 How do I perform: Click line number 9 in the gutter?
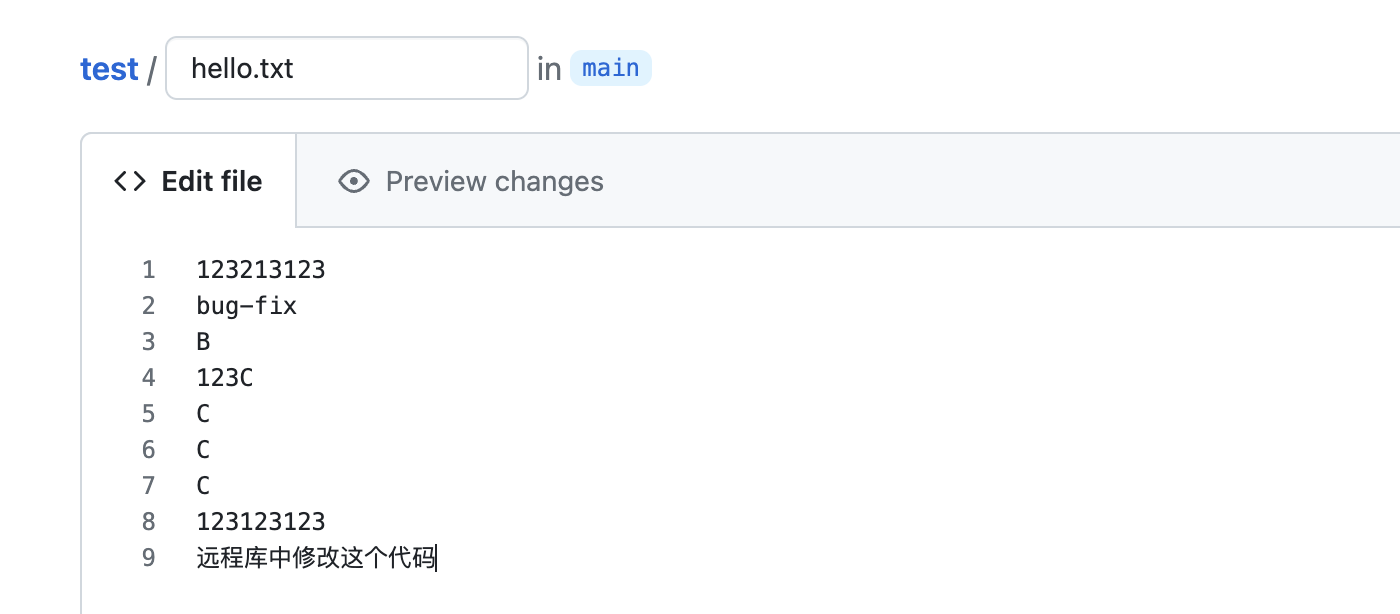point(149,558)
